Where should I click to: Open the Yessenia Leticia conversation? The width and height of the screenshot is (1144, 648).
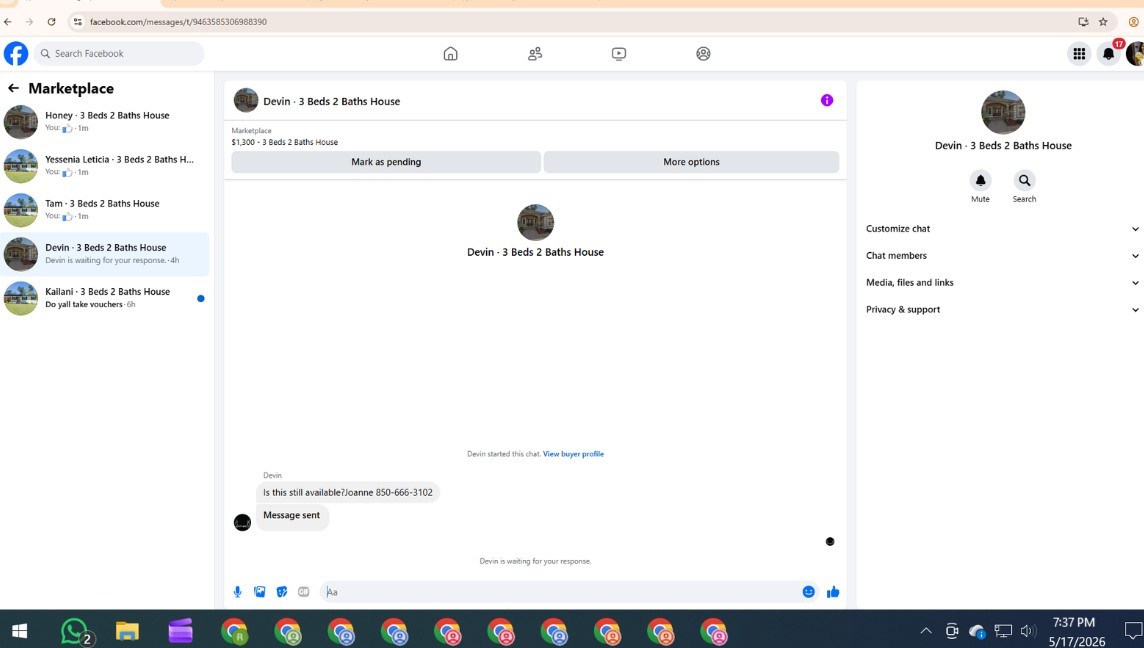pyautogui.click(x=105, y=166)
